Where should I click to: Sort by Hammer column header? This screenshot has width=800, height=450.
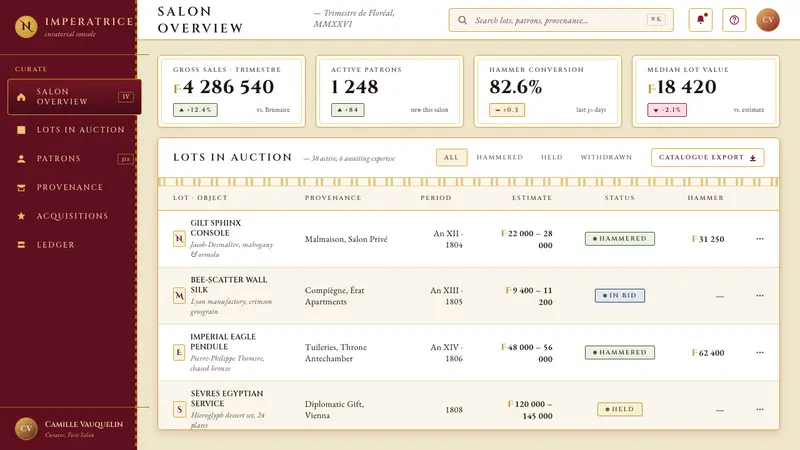[705, 197]
